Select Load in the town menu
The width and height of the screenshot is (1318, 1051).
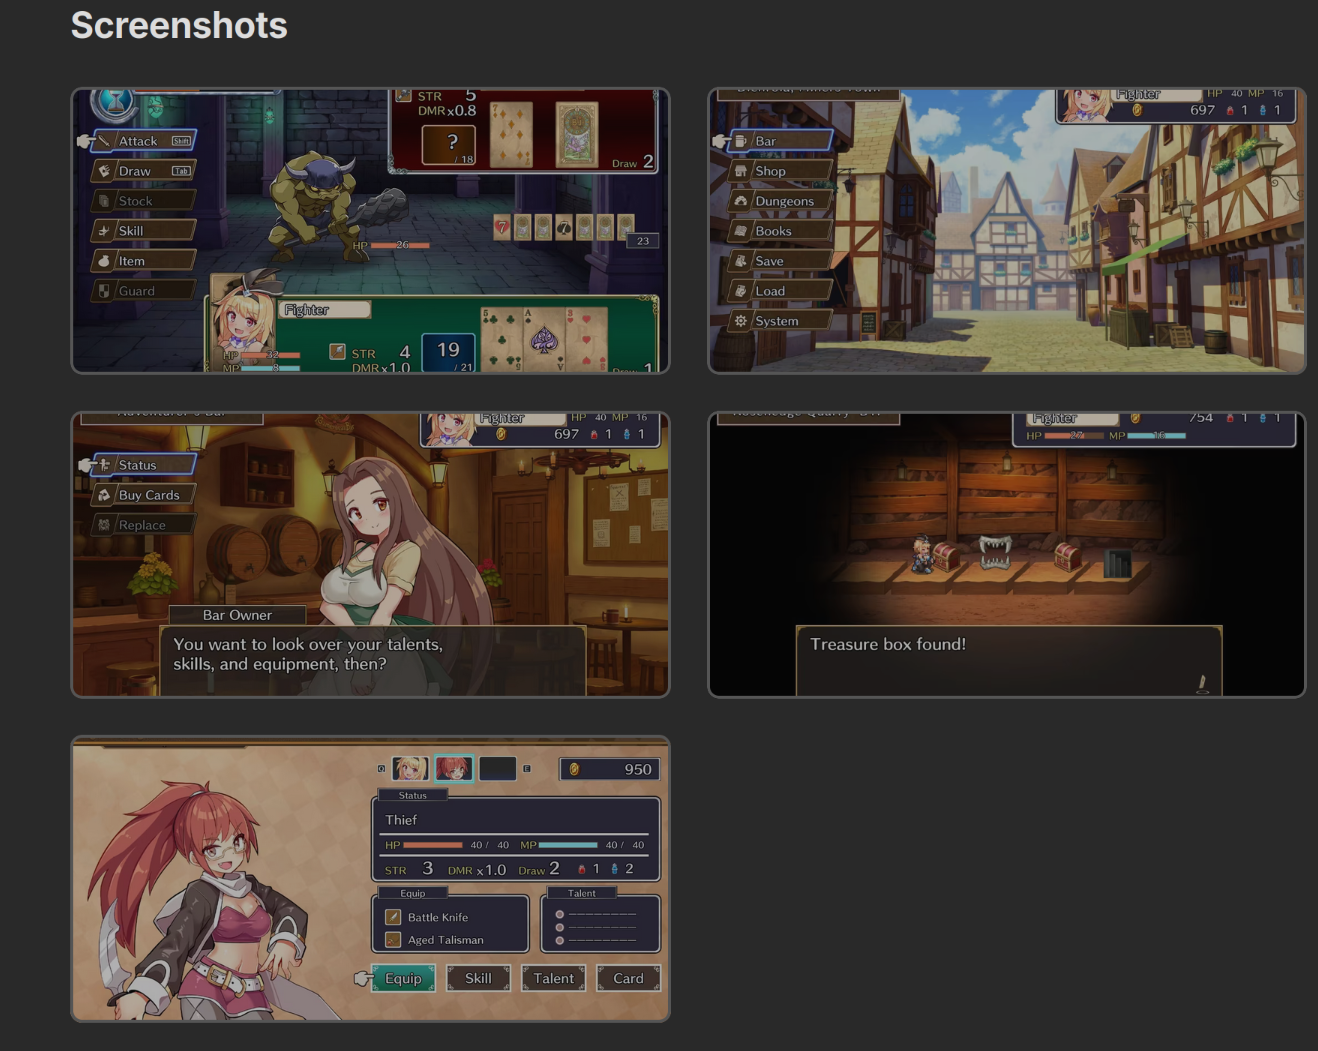pyautogui.click(x=780, y=291)
